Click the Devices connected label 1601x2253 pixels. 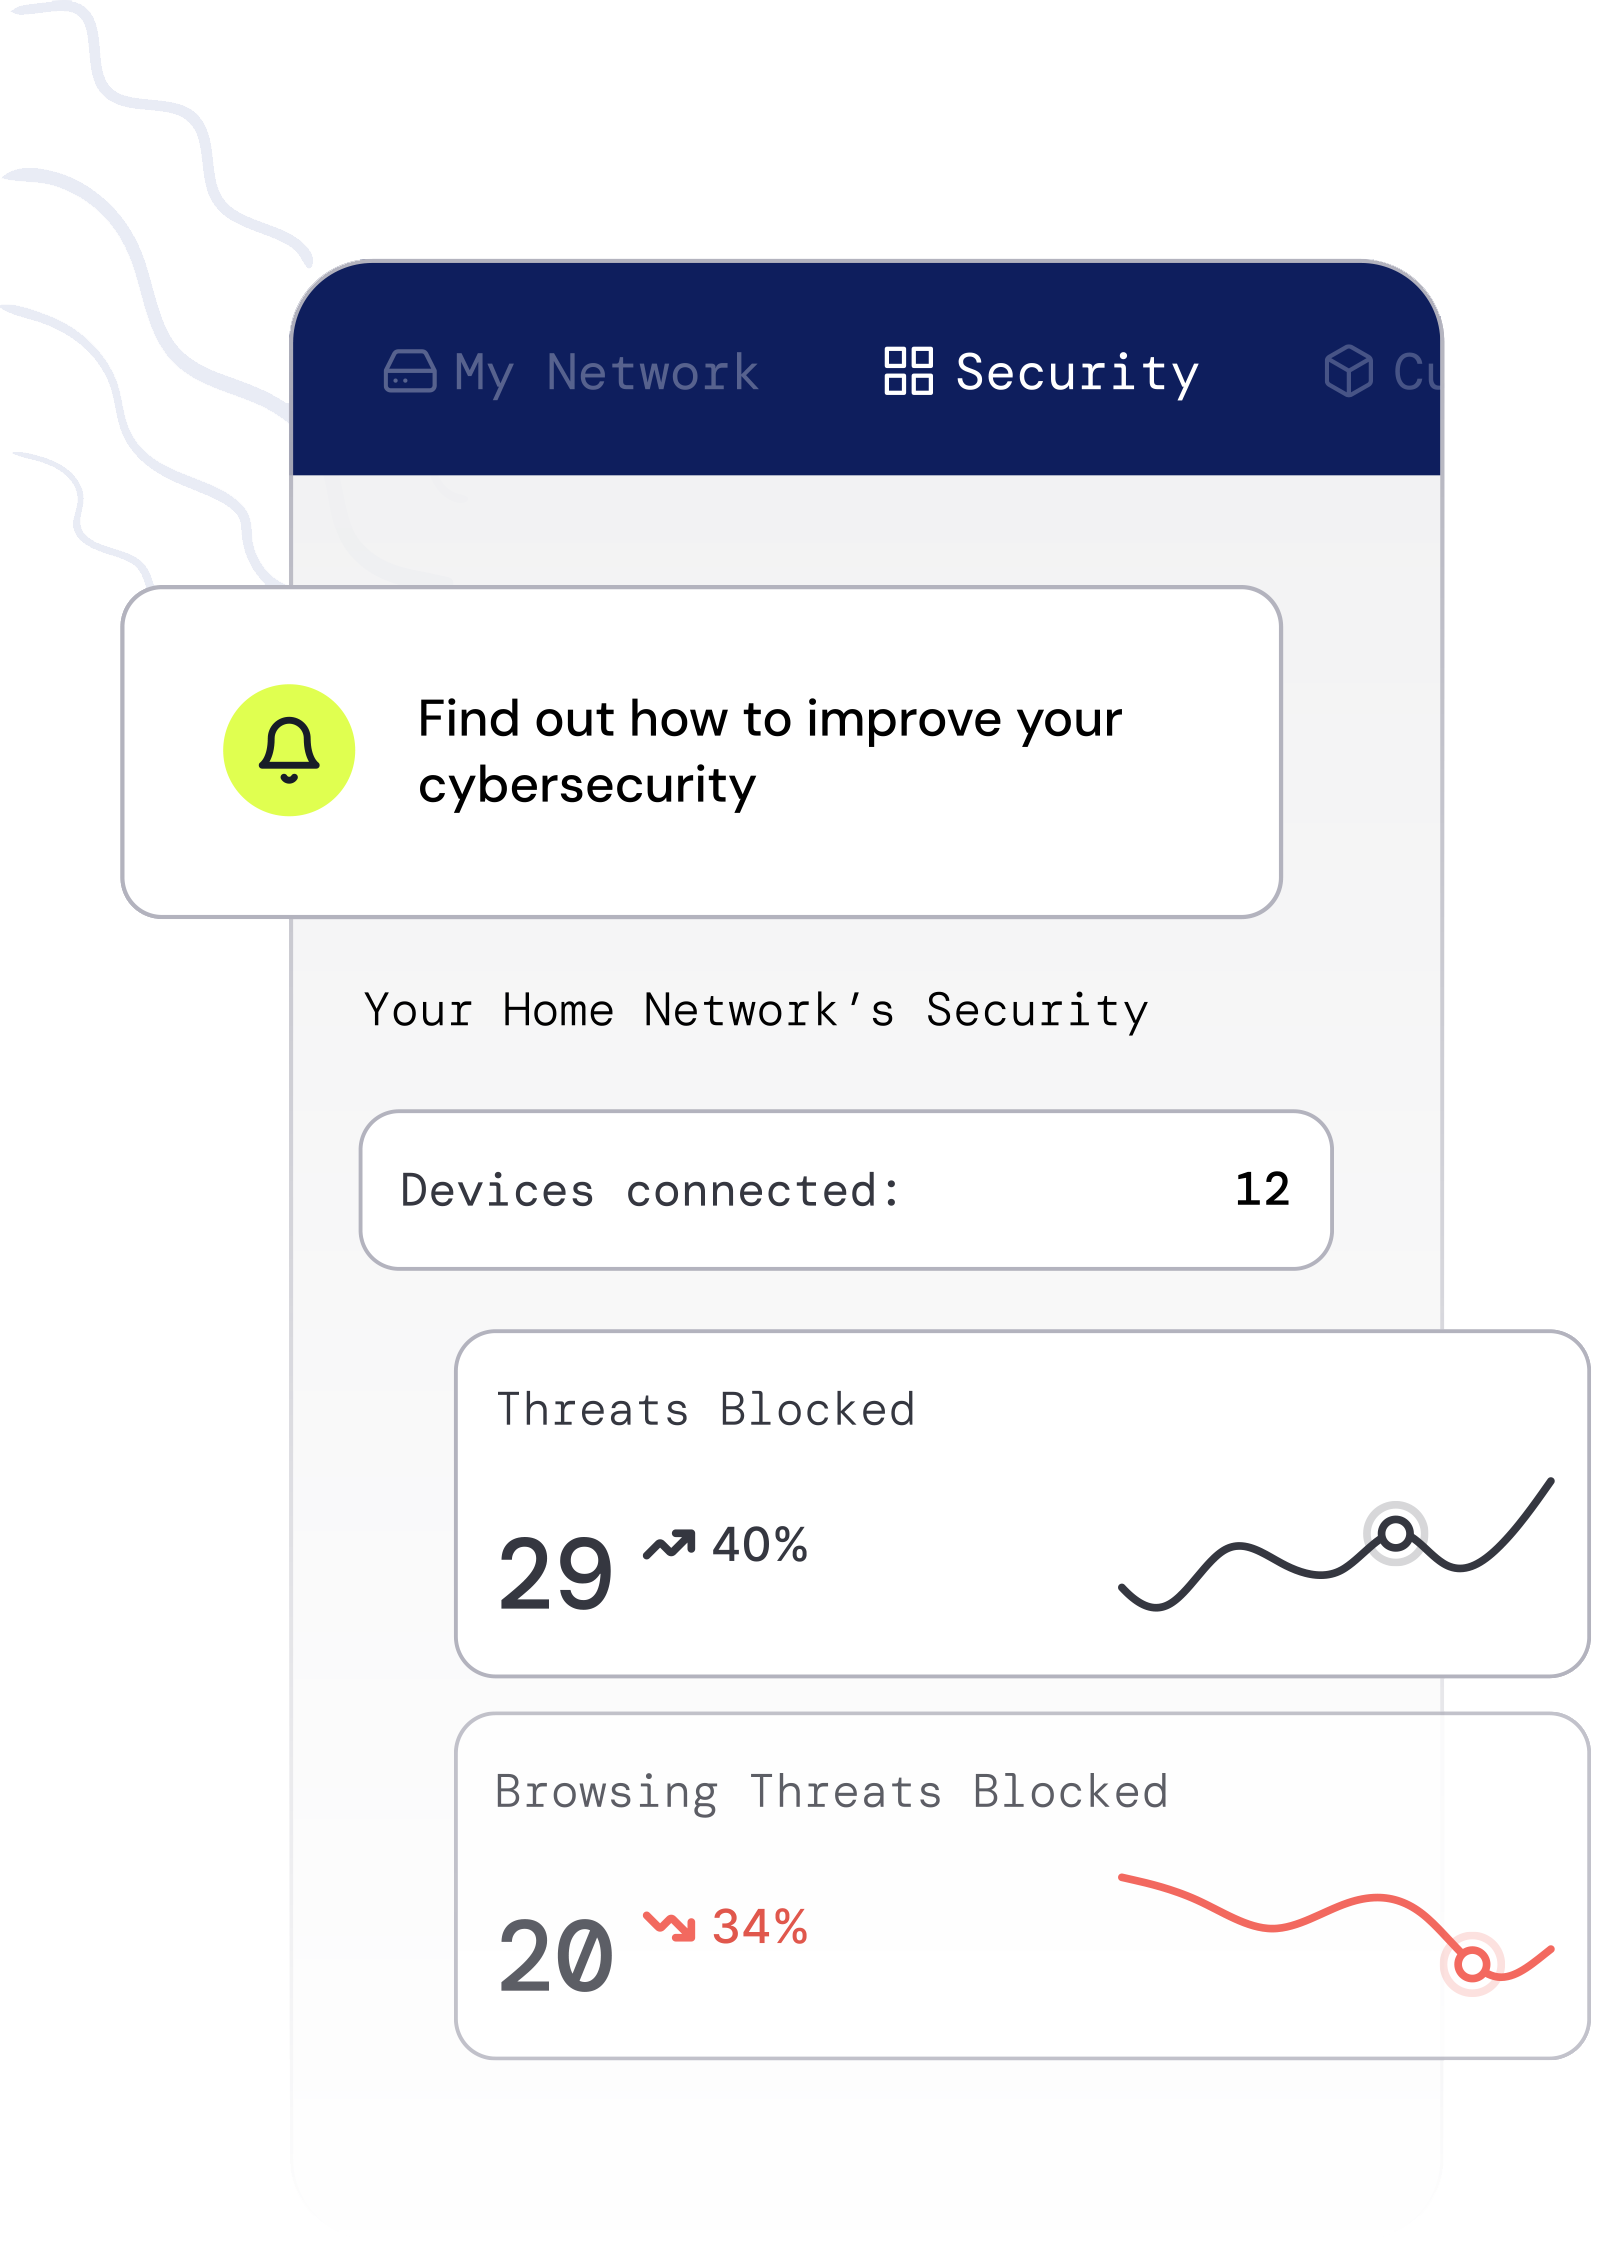650,1190
